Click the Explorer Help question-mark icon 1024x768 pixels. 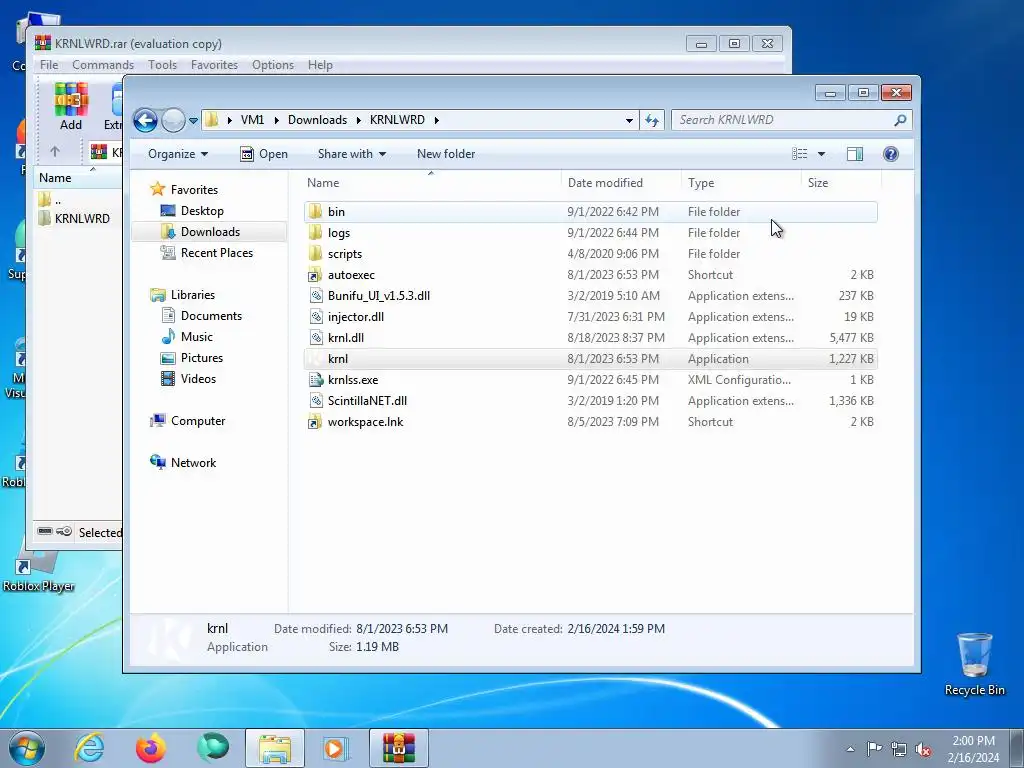point(890,154)
